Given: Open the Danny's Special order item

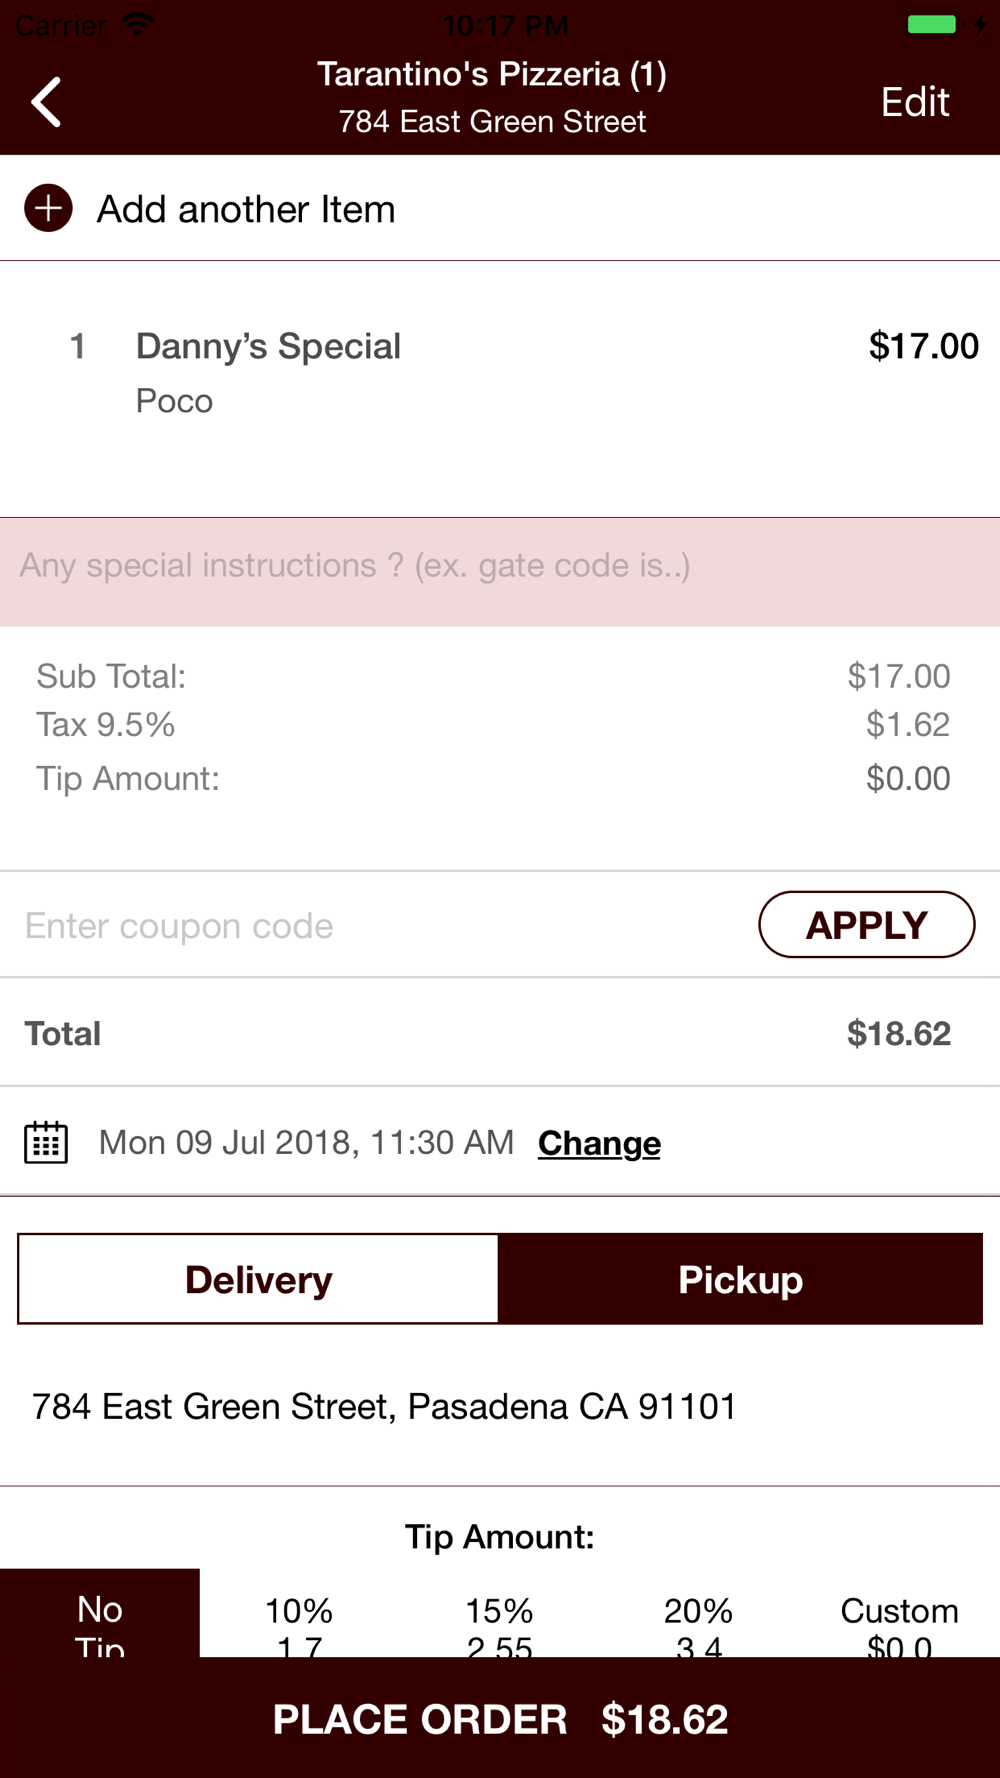Looking at the screenshot, I should (x=268, y=347).
